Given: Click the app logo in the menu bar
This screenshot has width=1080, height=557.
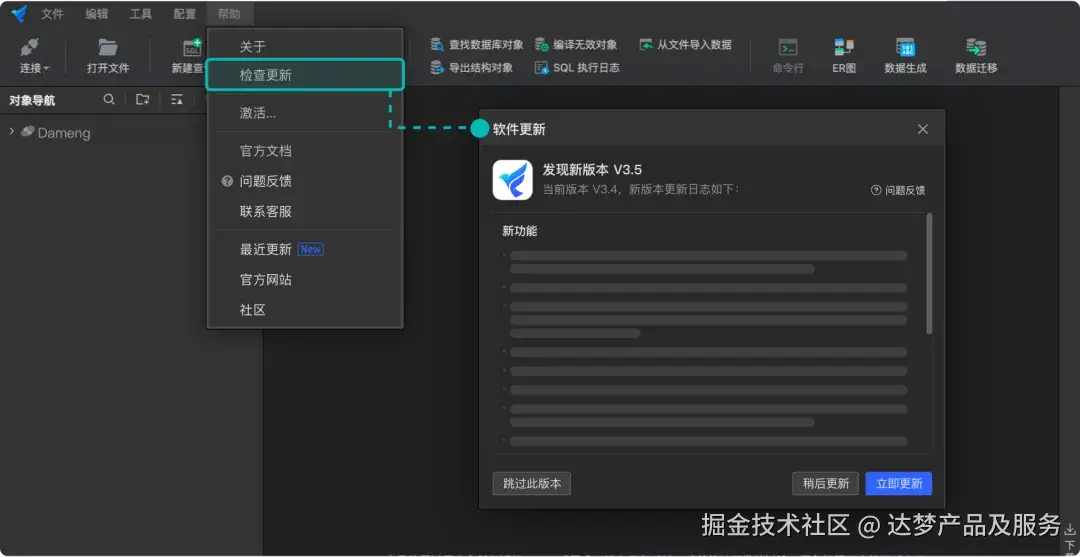Looking at the screenshot, I should tap(19, 14).
